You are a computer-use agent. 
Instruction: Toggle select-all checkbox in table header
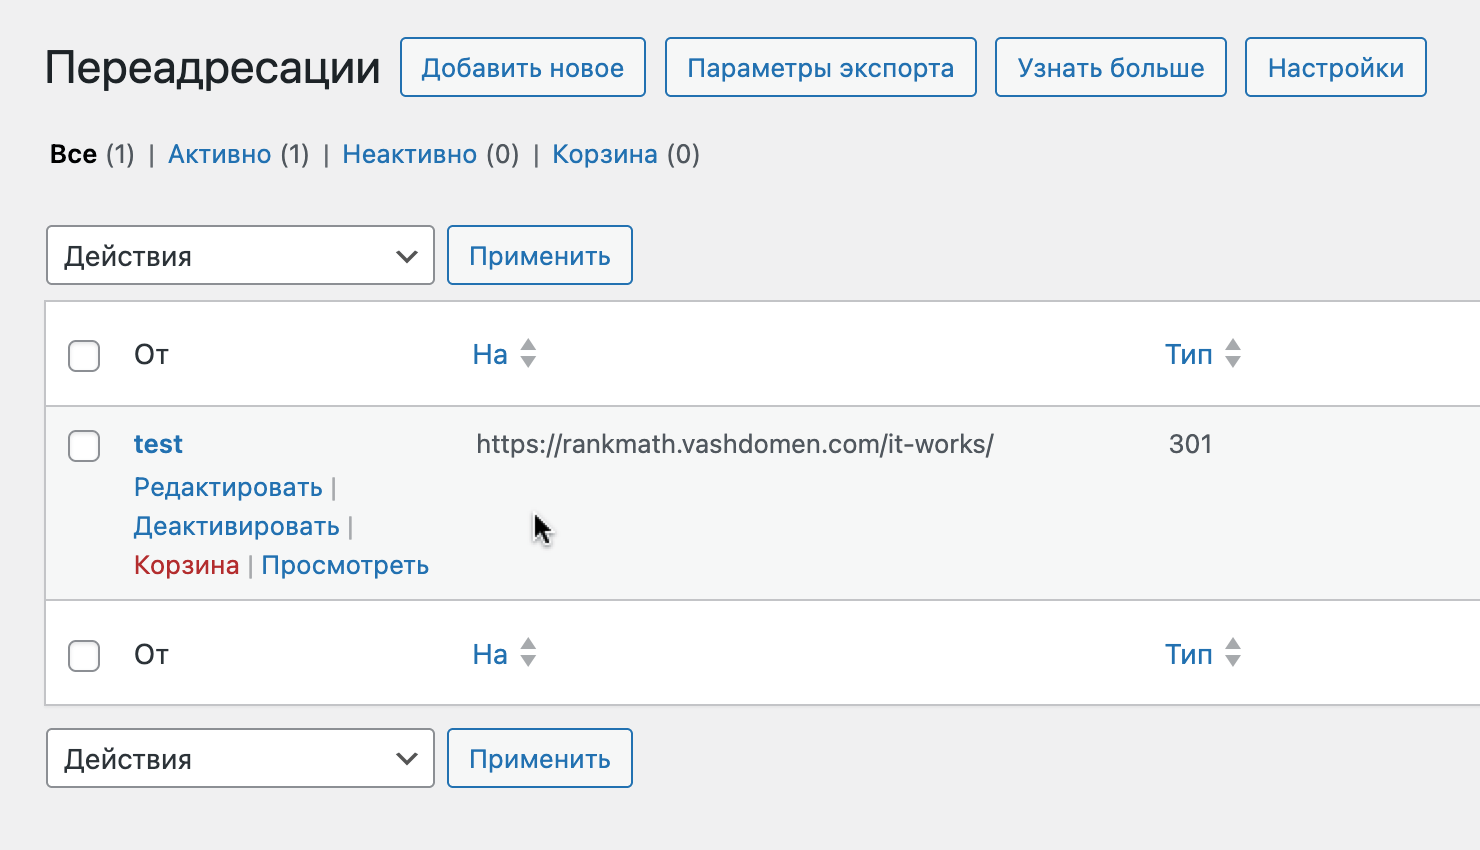point(84,355)
